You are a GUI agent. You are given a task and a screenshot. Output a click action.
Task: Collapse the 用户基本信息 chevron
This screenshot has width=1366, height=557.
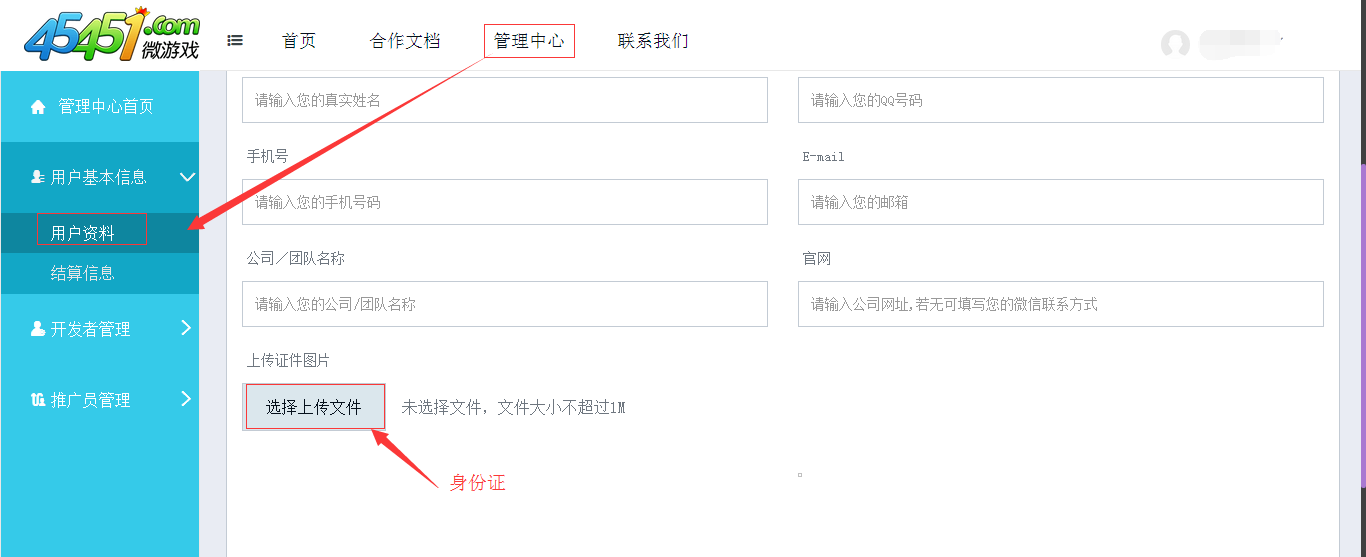(x=187, y=177)
